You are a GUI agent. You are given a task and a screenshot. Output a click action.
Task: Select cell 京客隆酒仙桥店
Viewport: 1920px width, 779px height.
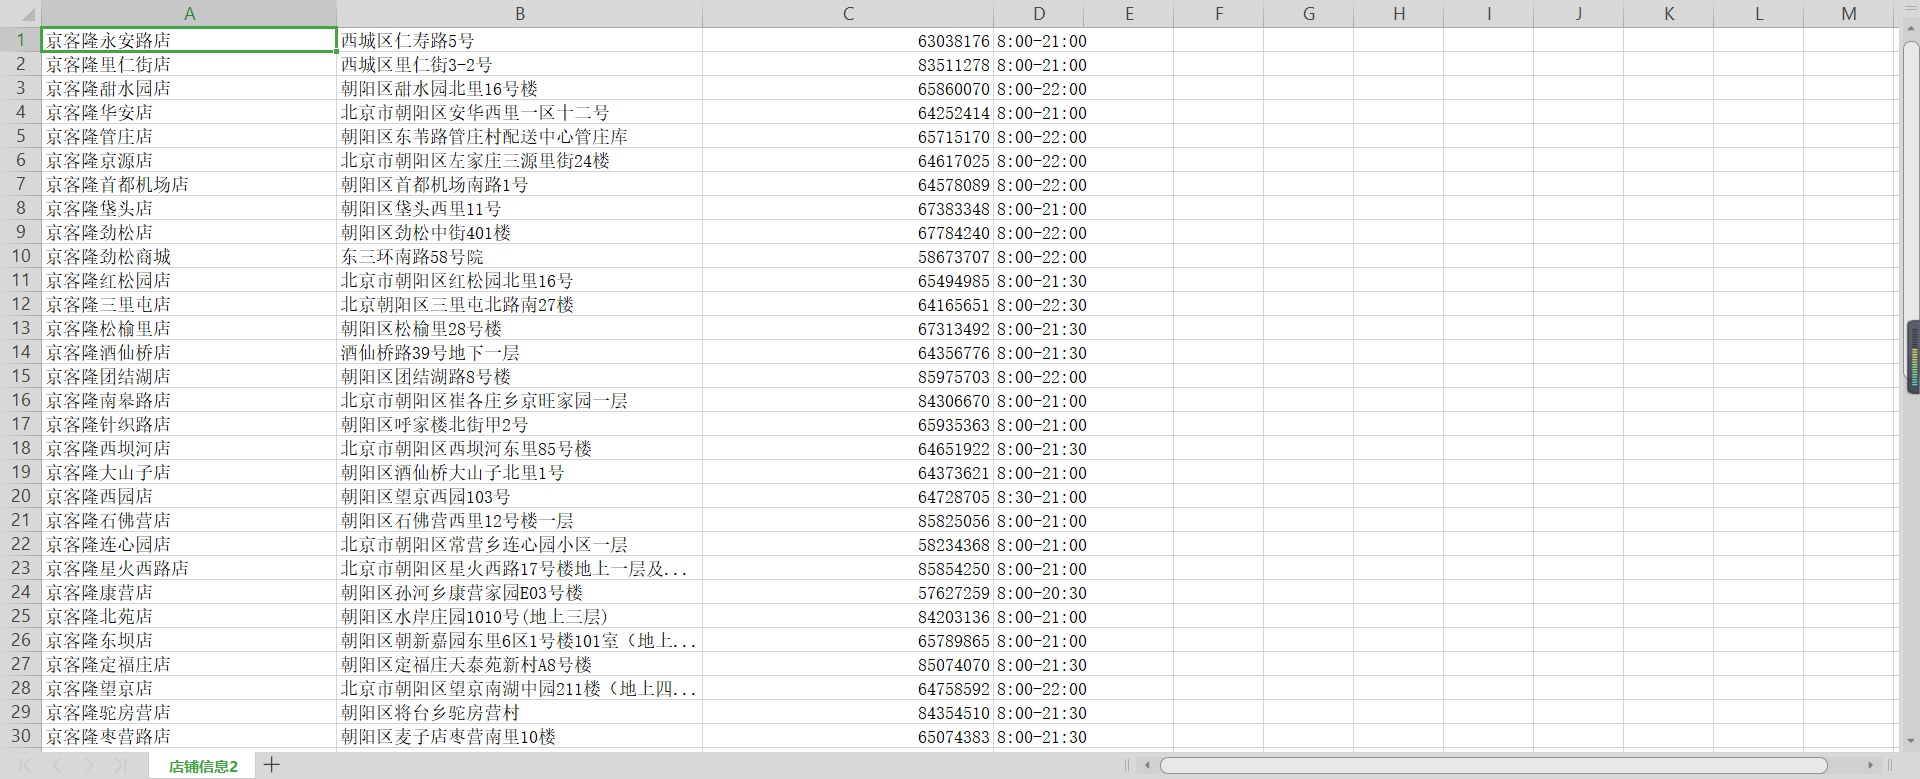189,352
